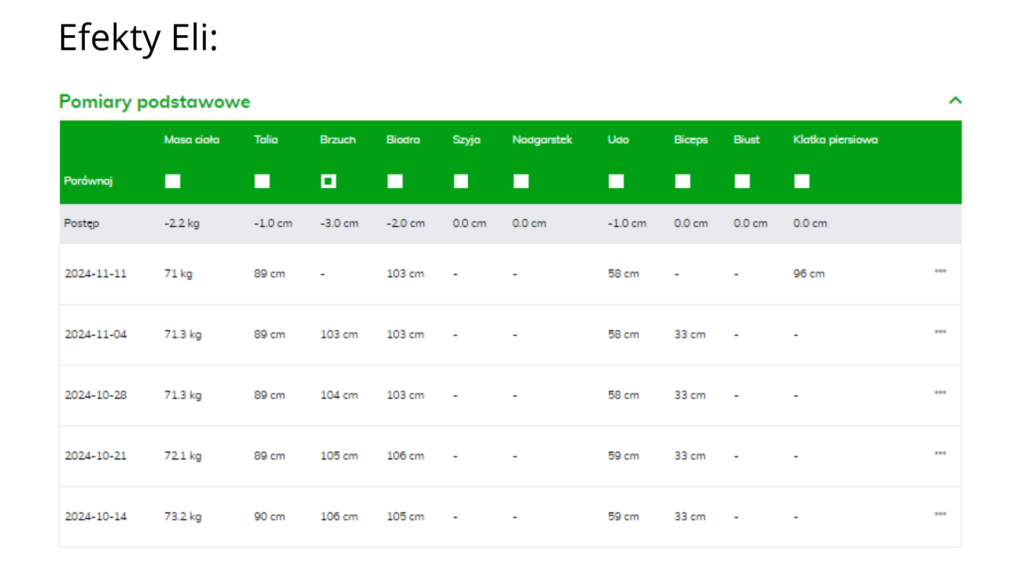
Task: Click the Masa ciała column header
Action: pos(192,140)
